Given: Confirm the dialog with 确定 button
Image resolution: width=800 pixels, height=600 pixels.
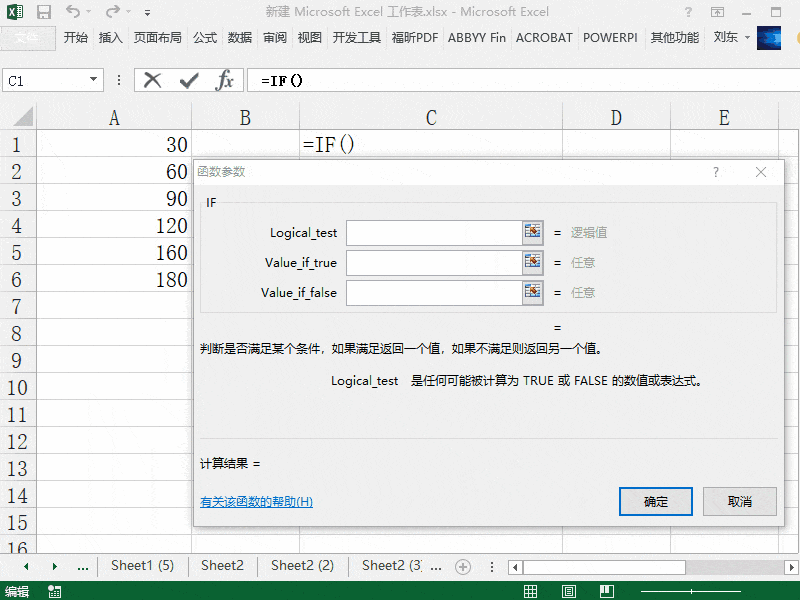Looking at the screenshot, I should pos(656,501).
